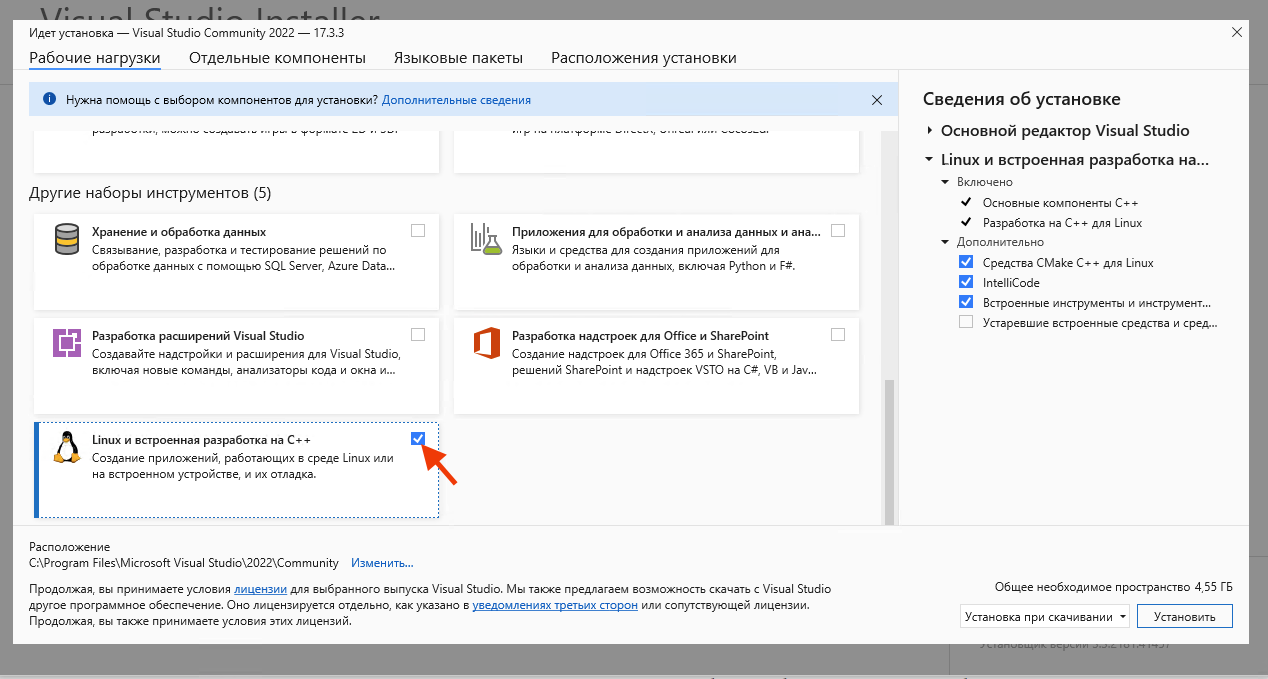Click the Linux penguin icon
Screen dimensions: 1268x679
tap(67, 447)
